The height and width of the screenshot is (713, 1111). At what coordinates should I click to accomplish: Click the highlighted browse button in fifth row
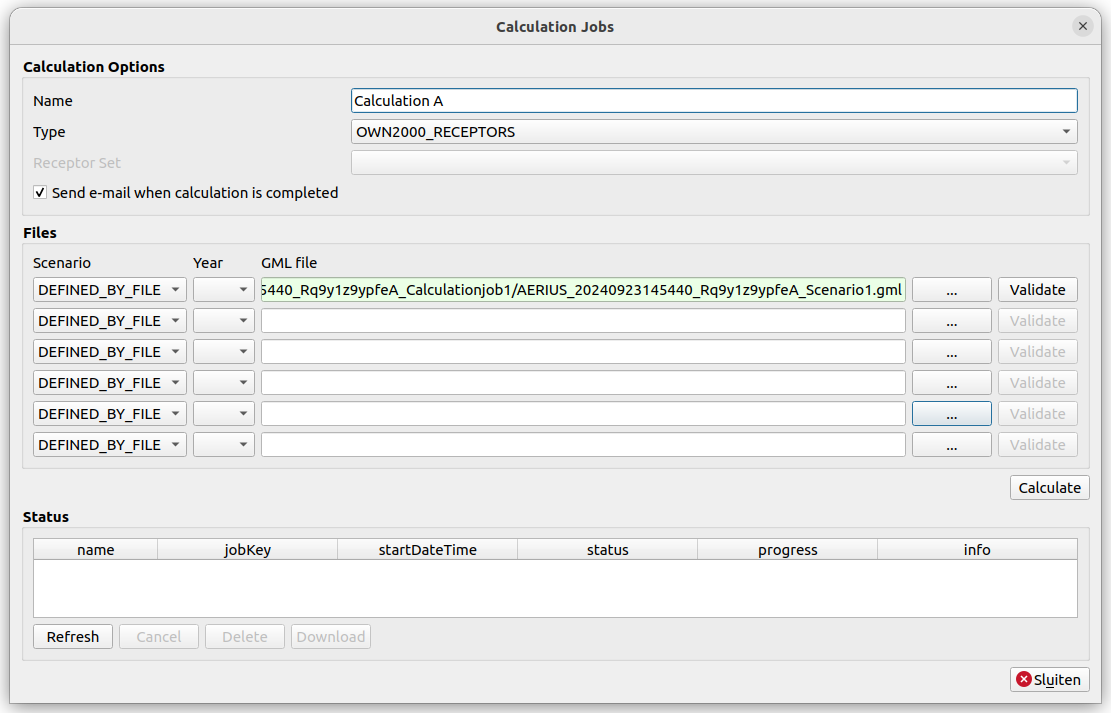(951, 414)
